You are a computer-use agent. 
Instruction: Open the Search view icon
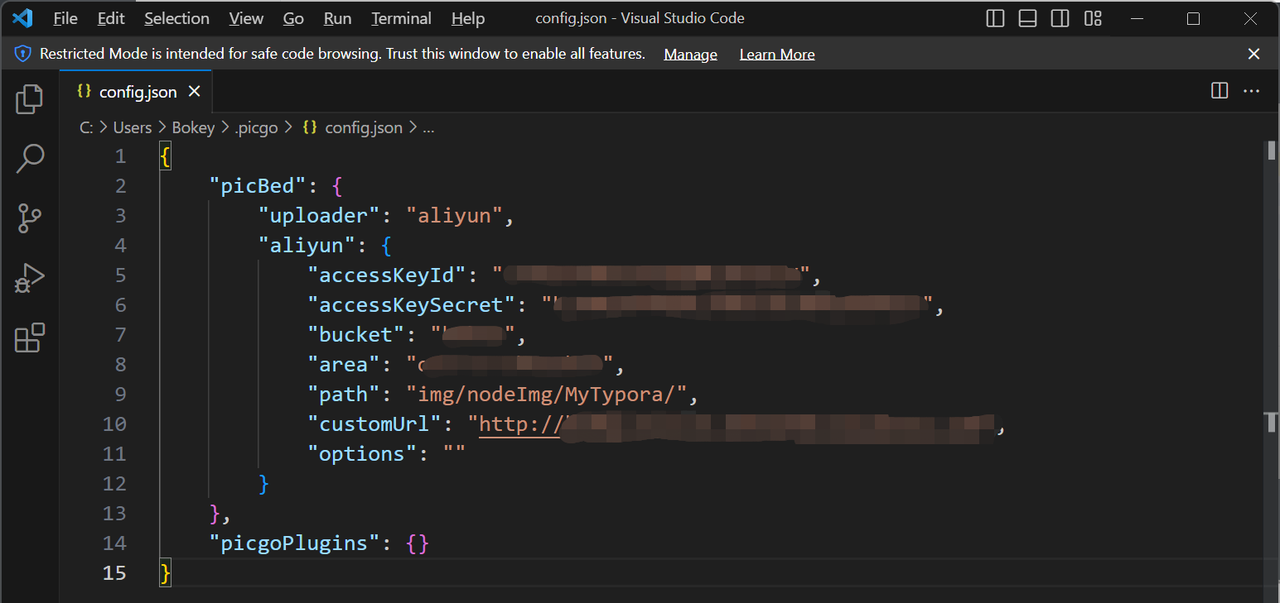click(x=30, y=158)
